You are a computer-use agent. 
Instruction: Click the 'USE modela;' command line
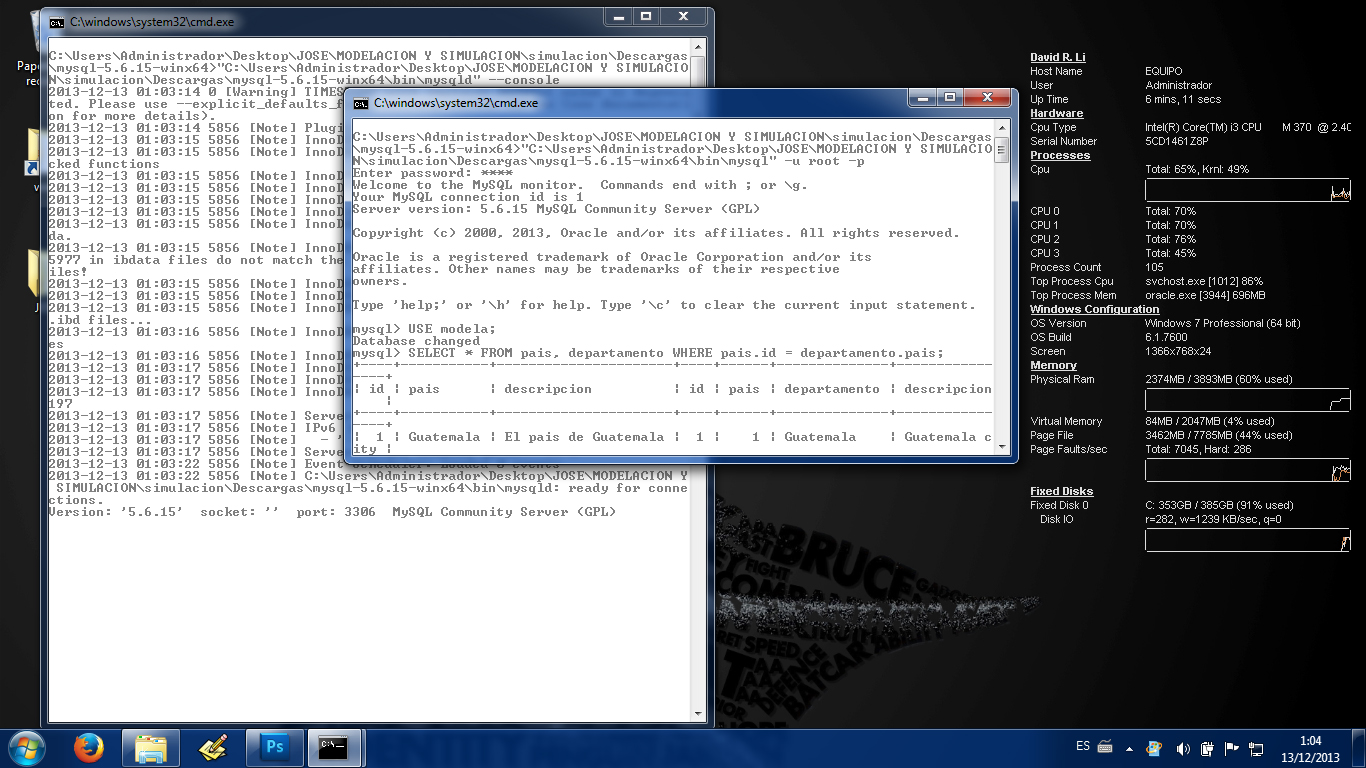(424, 329)
